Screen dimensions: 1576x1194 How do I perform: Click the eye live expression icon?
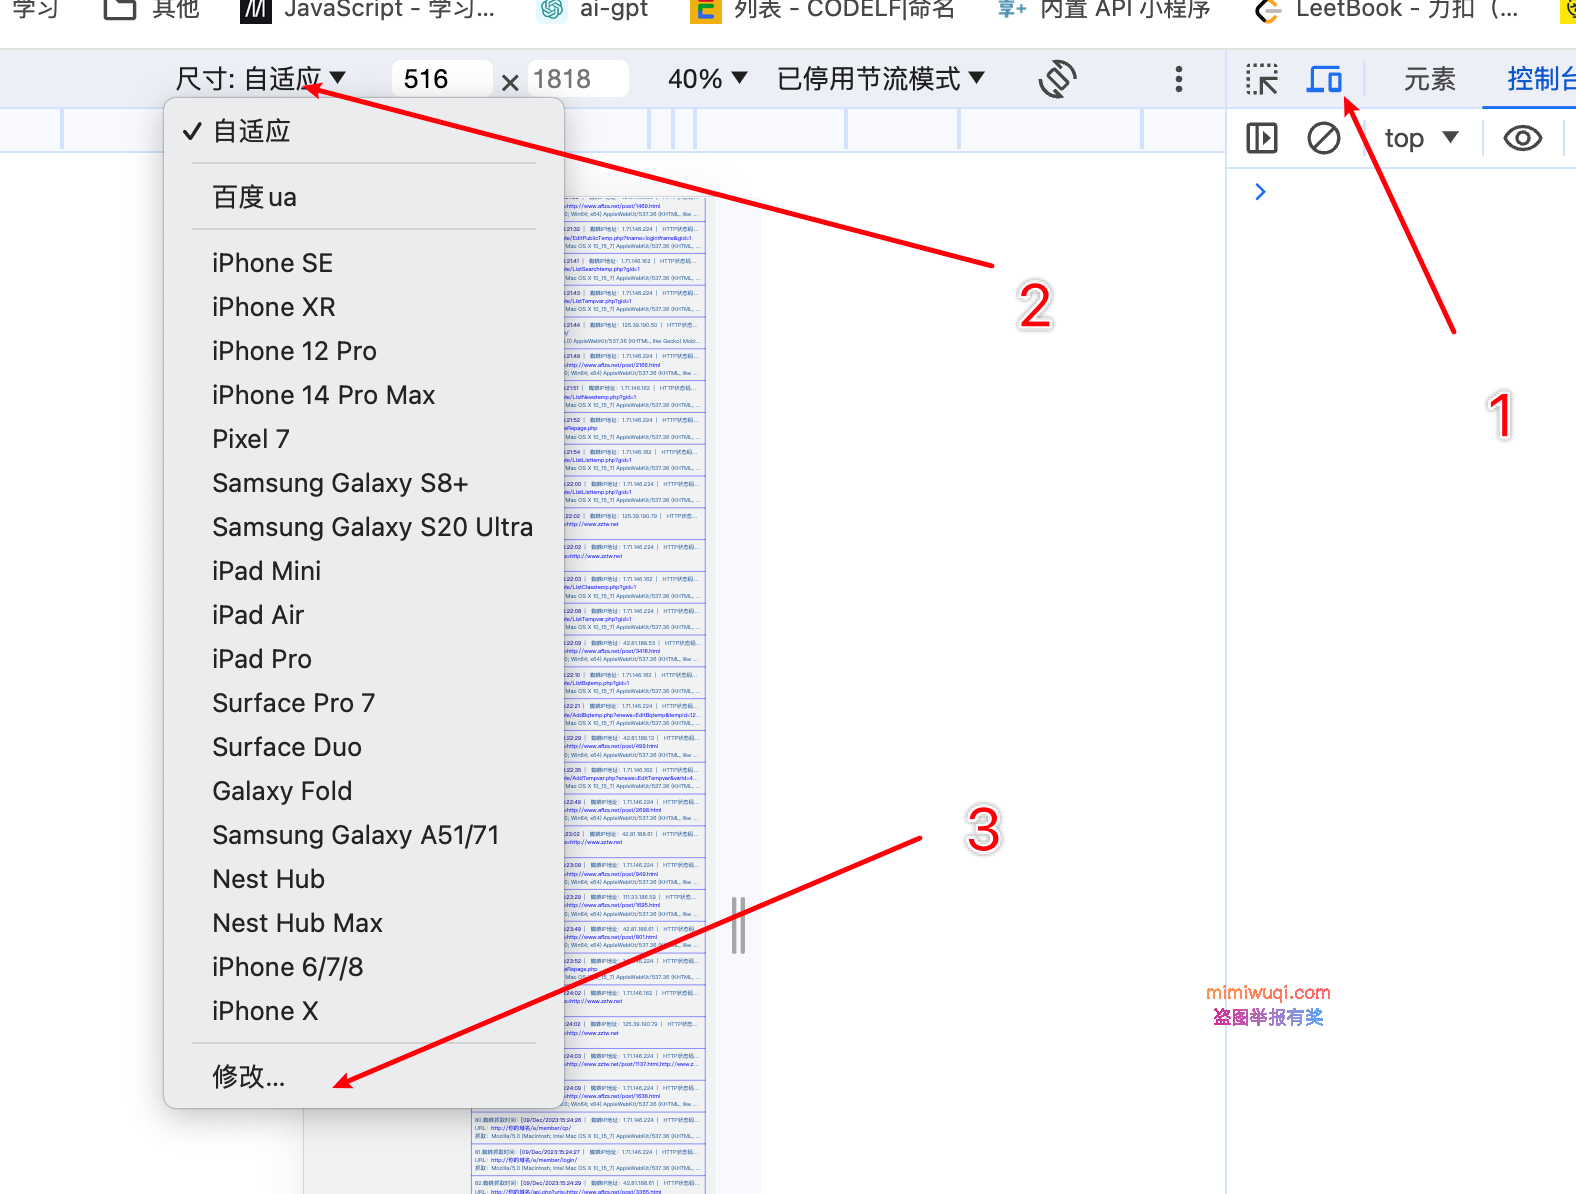pyautogui.click(x=1522, y=138)
